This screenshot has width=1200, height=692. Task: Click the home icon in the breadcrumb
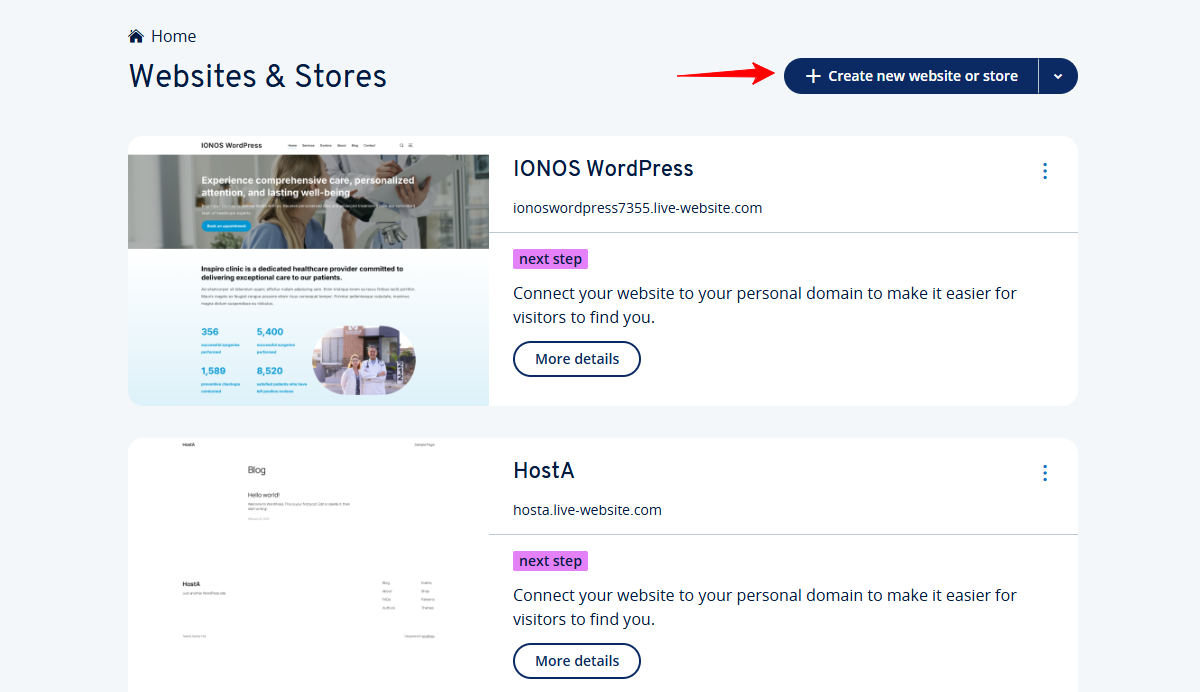136,36
